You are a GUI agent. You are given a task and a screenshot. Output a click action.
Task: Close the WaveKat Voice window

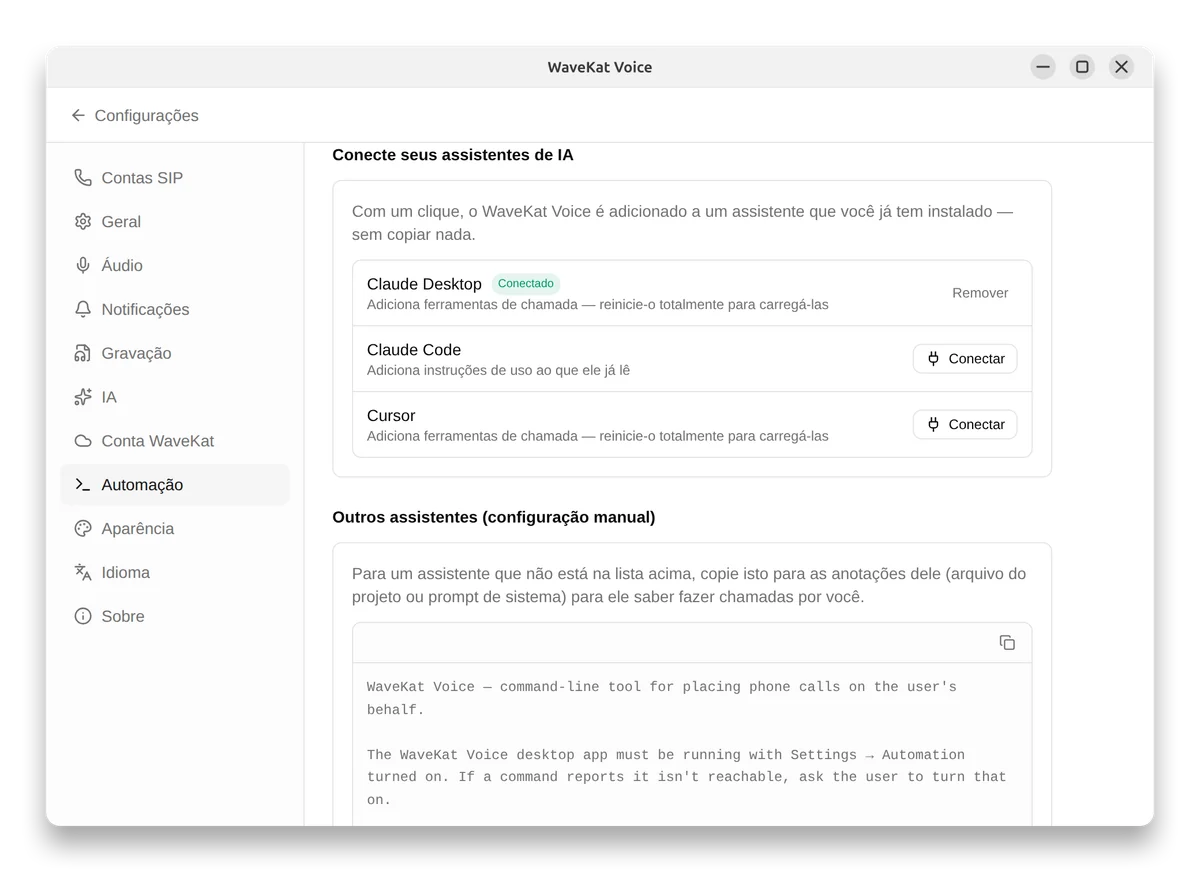[1121, 67]
